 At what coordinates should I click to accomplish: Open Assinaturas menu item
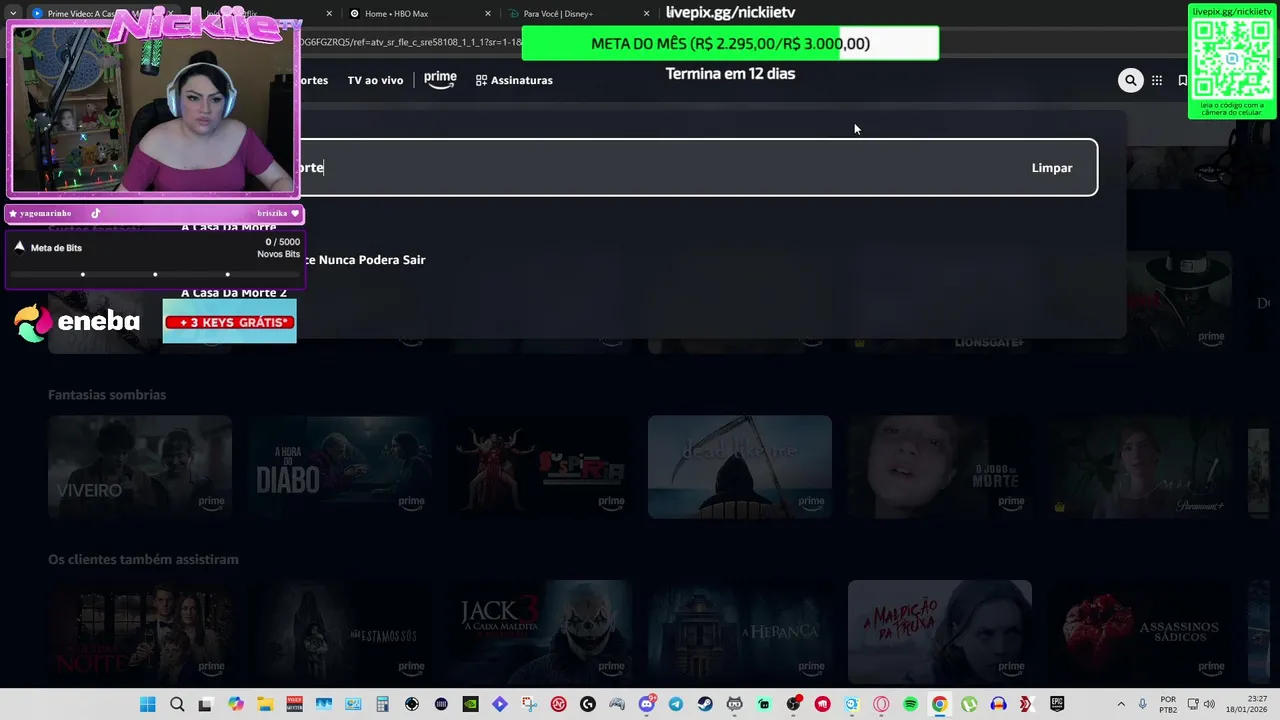514,80
